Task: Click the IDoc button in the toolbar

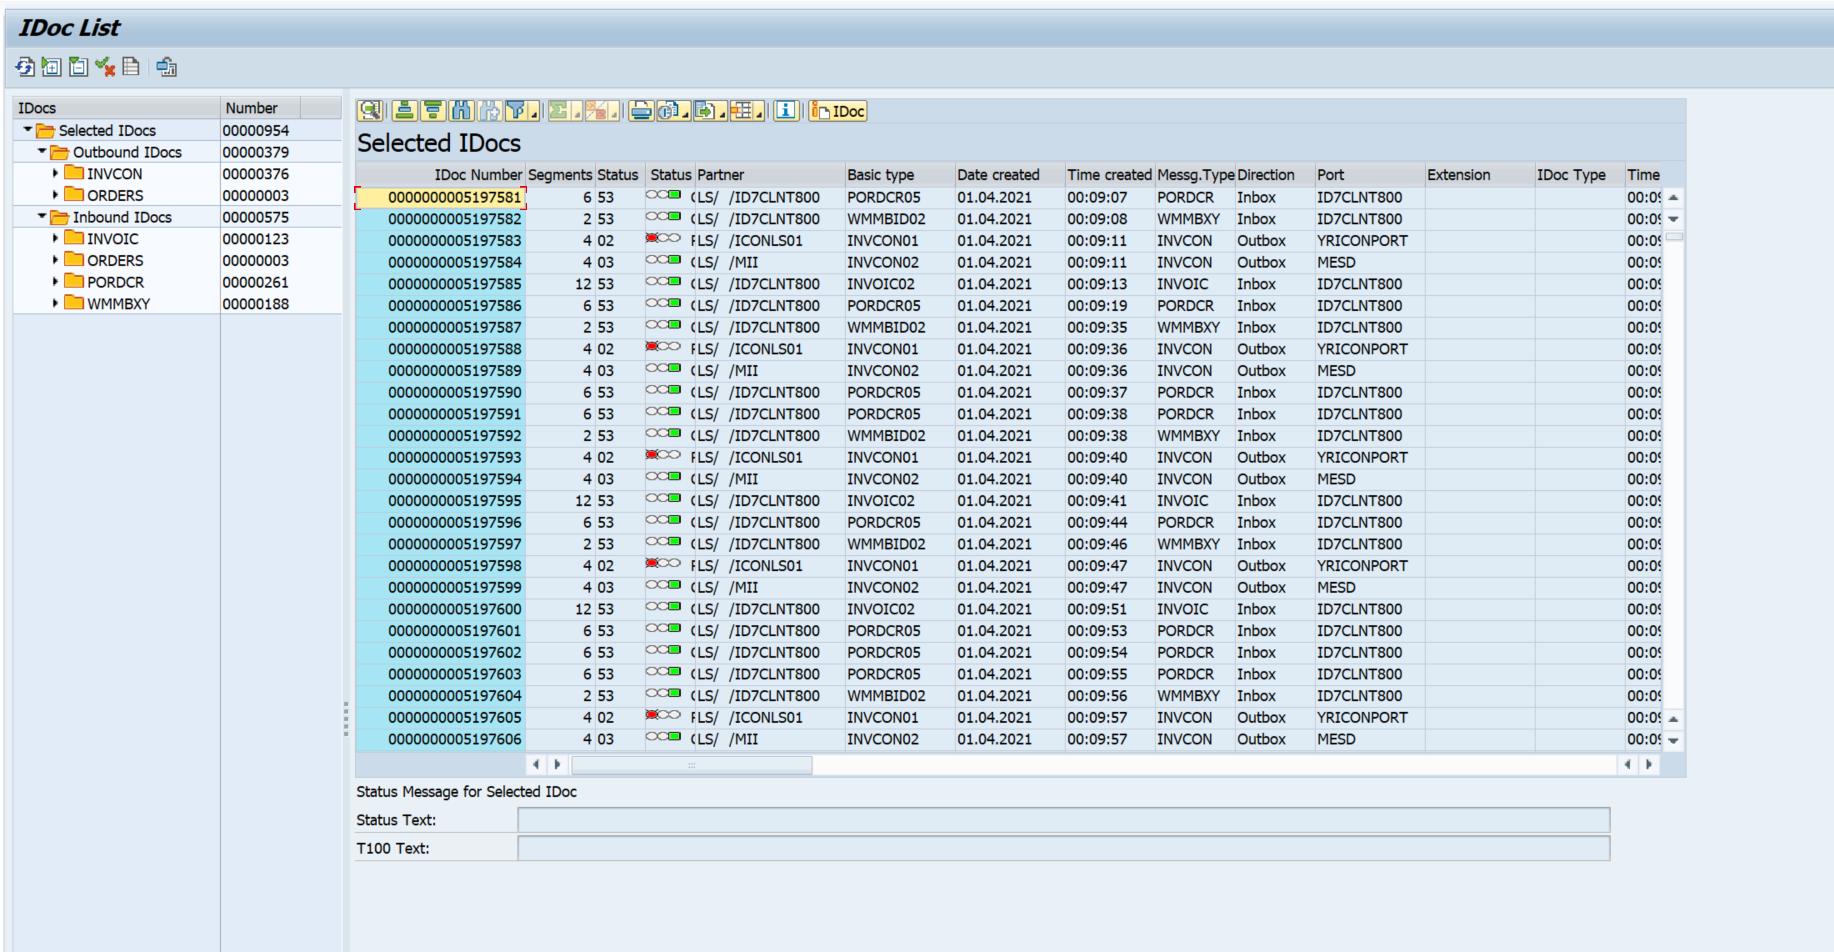Action: coord(838,111)
